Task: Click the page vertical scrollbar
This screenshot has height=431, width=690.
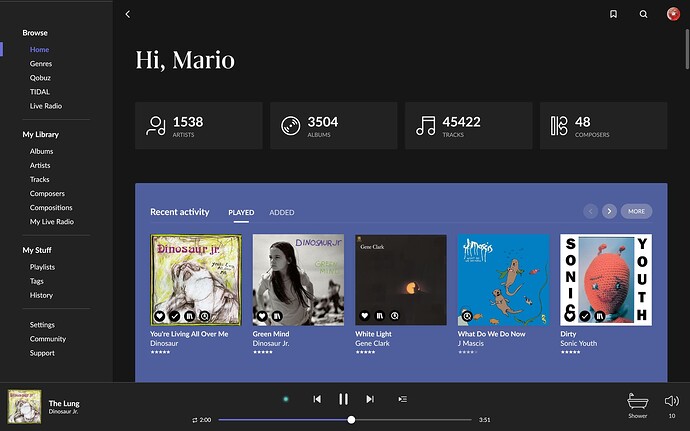Action: [x=687, y=49]
